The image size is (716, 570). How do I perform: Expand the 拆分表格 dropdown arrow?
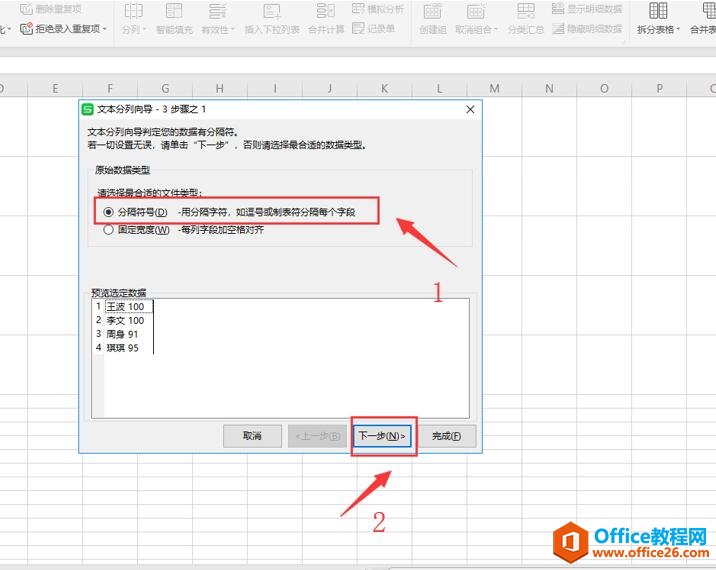tap(678, 30)
